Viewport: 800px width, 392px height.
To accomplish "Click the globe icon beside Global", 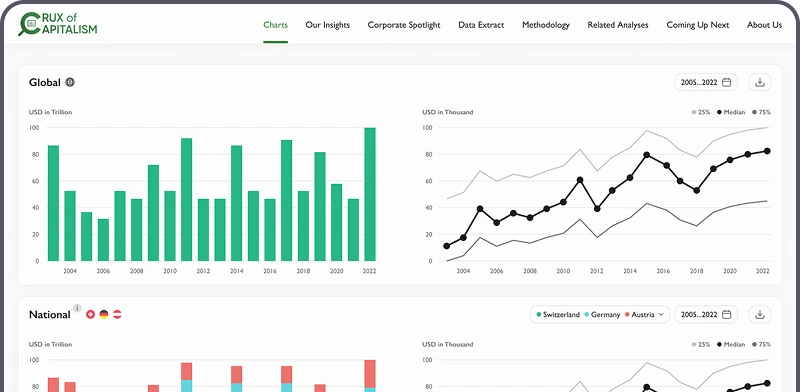I will tap(70, 82).
